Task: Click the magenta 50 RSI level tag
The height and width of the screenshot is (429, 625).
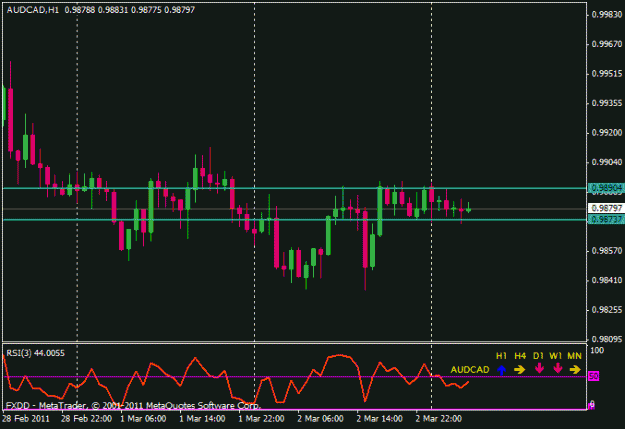Action: (594, 376)
